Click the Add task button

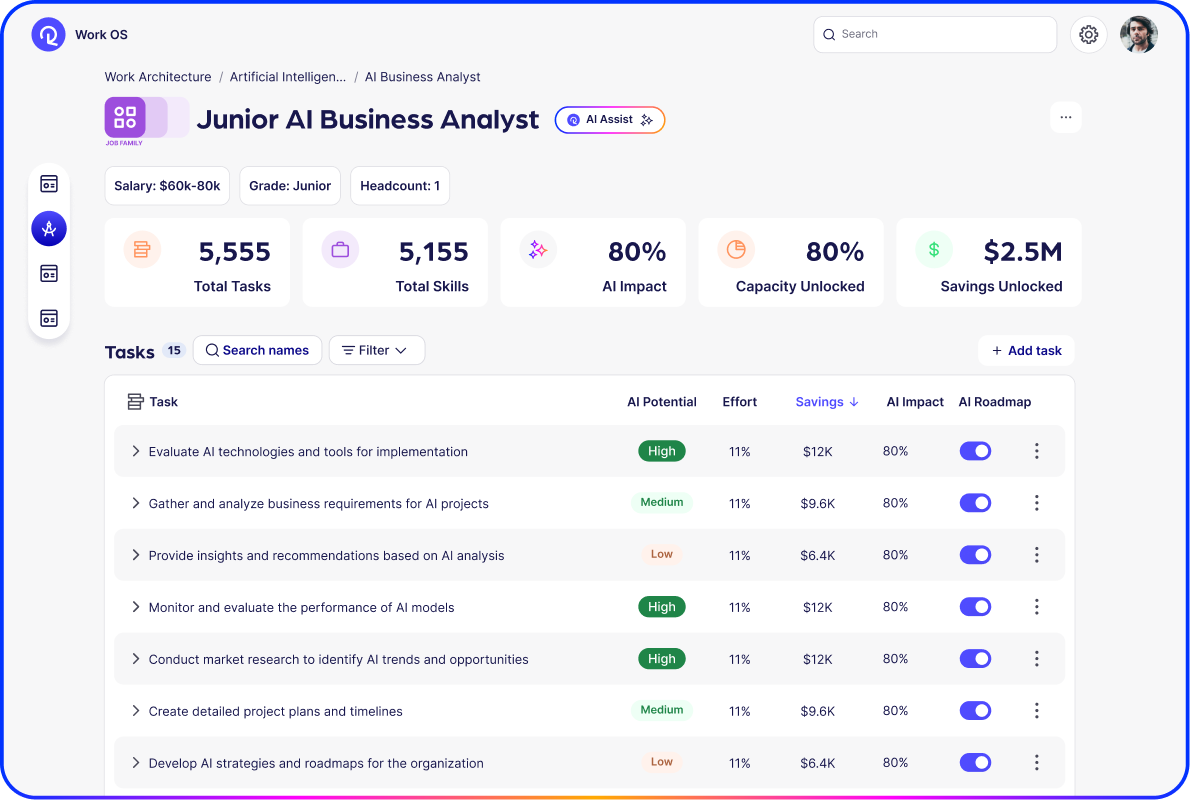(1026, 350)
